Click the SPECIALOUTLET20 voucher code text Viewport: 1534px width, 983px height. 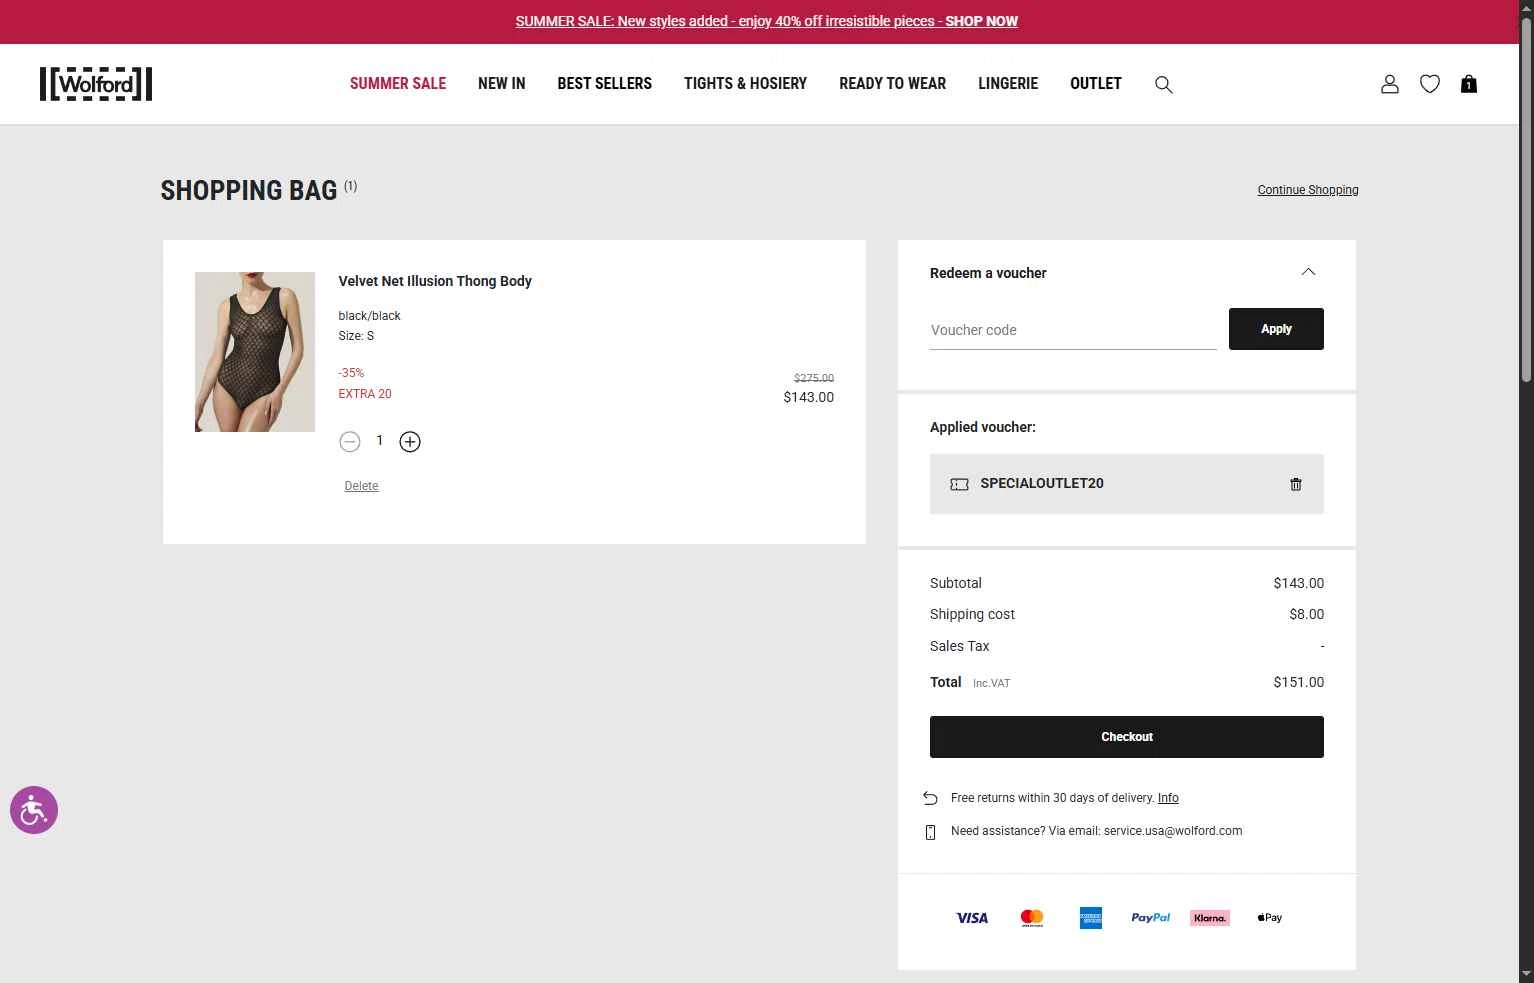click(x=1042, y=484)
